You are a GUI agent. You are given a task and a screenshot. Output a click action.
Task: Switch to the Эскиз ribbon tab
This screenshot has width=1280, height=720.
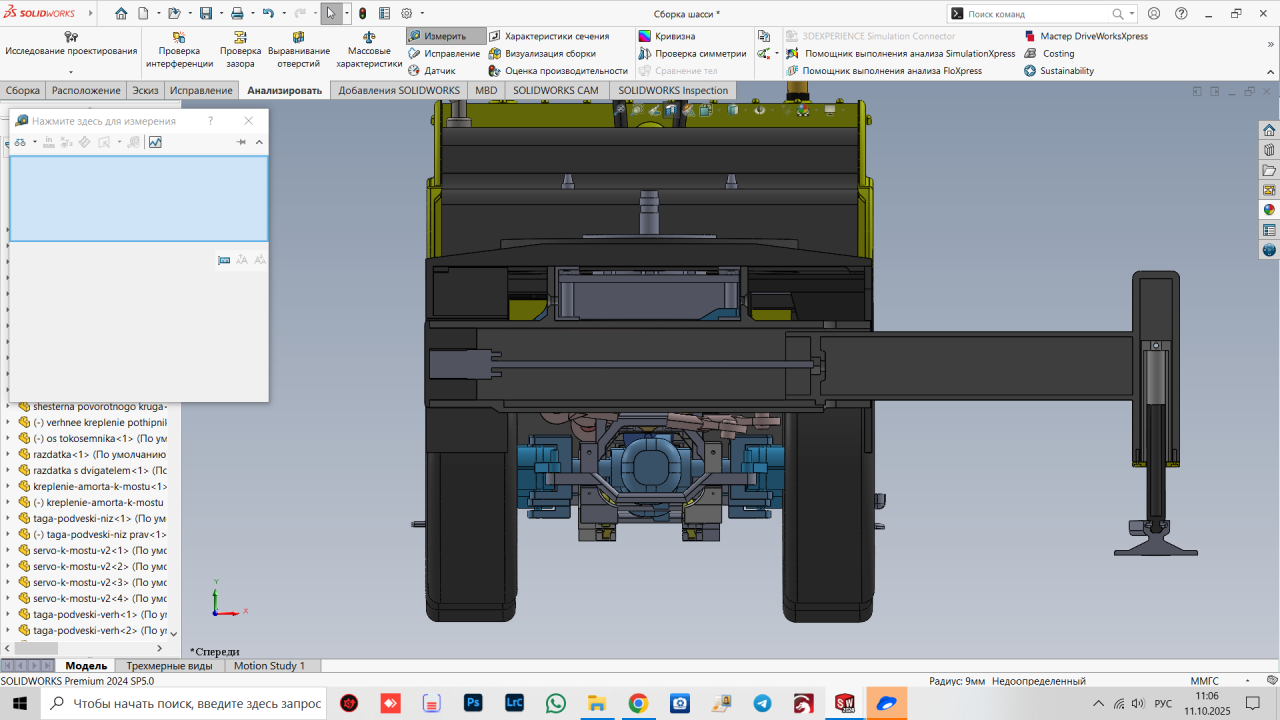[x=145, y=90]
